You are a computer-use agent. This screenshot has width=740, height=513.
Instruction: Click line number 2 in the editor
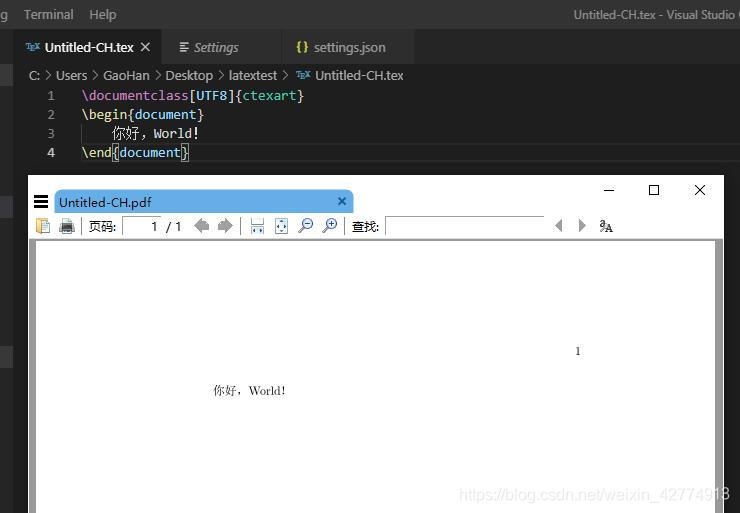51,115
